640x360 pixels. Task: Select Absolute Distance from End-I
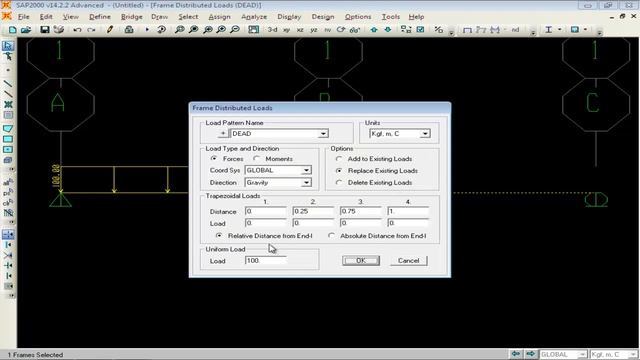pyautogui.click(x=331, y=236)
